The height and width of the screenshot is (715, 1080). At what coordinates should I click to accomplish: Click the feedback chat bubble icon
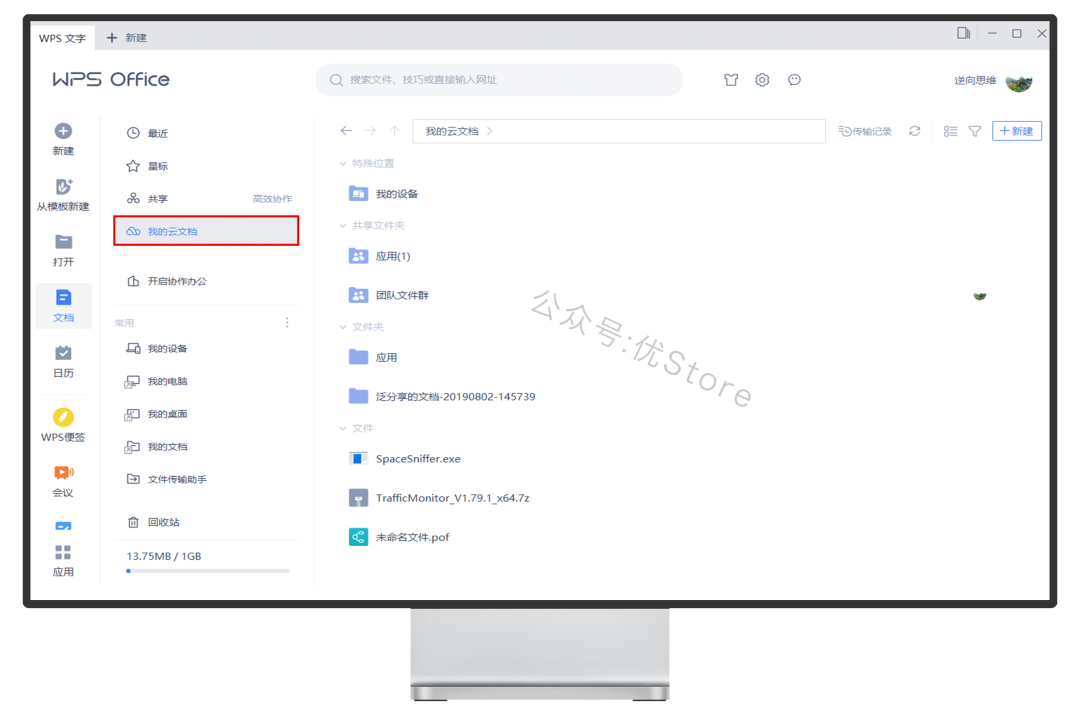tap(794, 80)
